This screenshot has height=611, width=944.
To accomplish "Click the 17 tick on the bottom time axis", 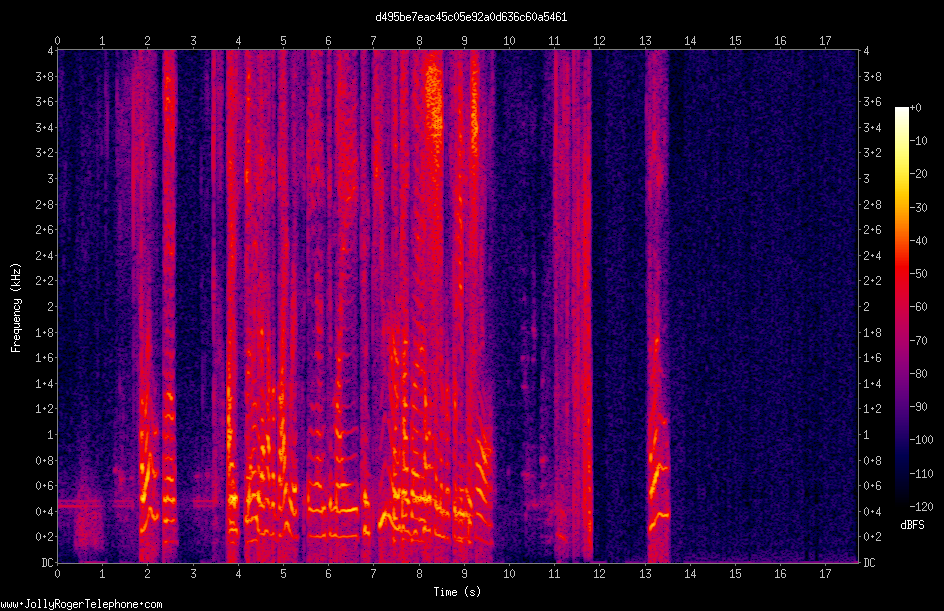I will pos(825,574).
